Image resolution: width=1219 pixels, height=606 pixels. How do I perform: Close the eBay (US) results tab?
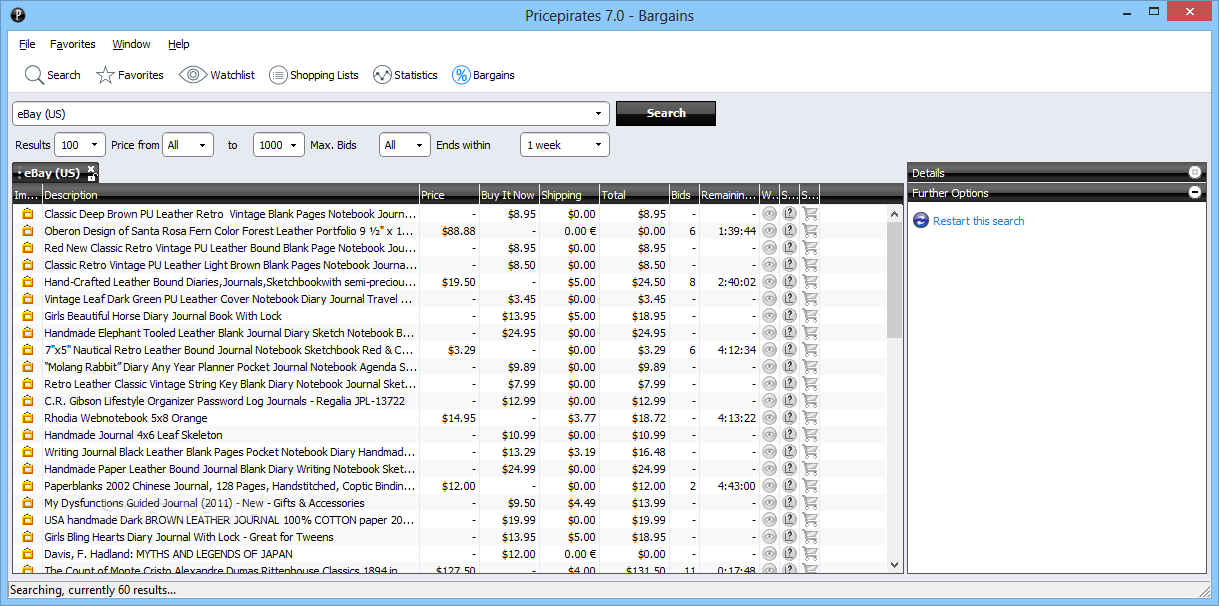(91, 168)
